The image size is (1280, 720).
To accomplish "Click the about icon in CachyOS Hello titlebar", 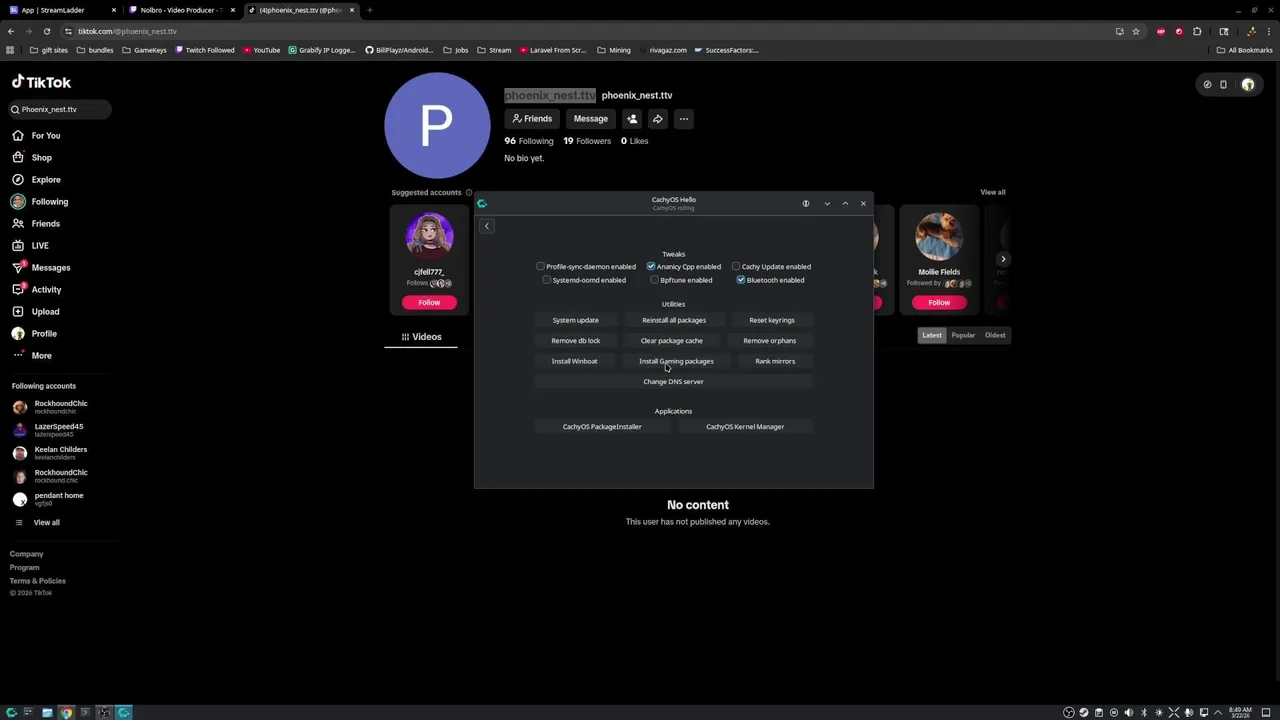I will pos(805,204).
